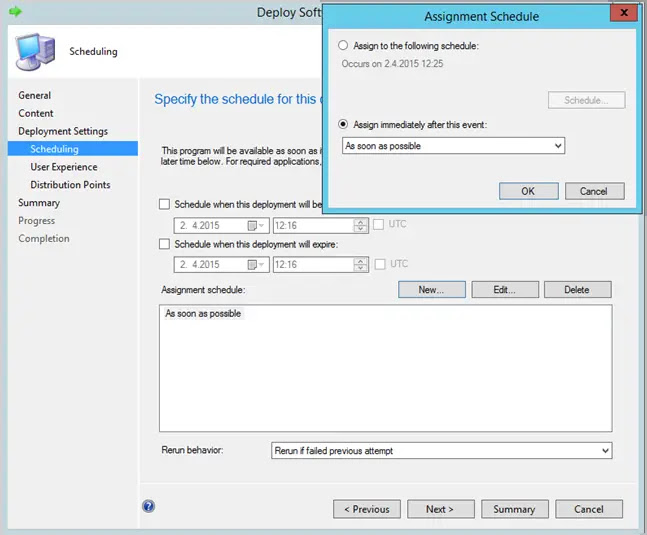
Task: Click Cancel button in the wizard footer
Action: coord(589,509)
